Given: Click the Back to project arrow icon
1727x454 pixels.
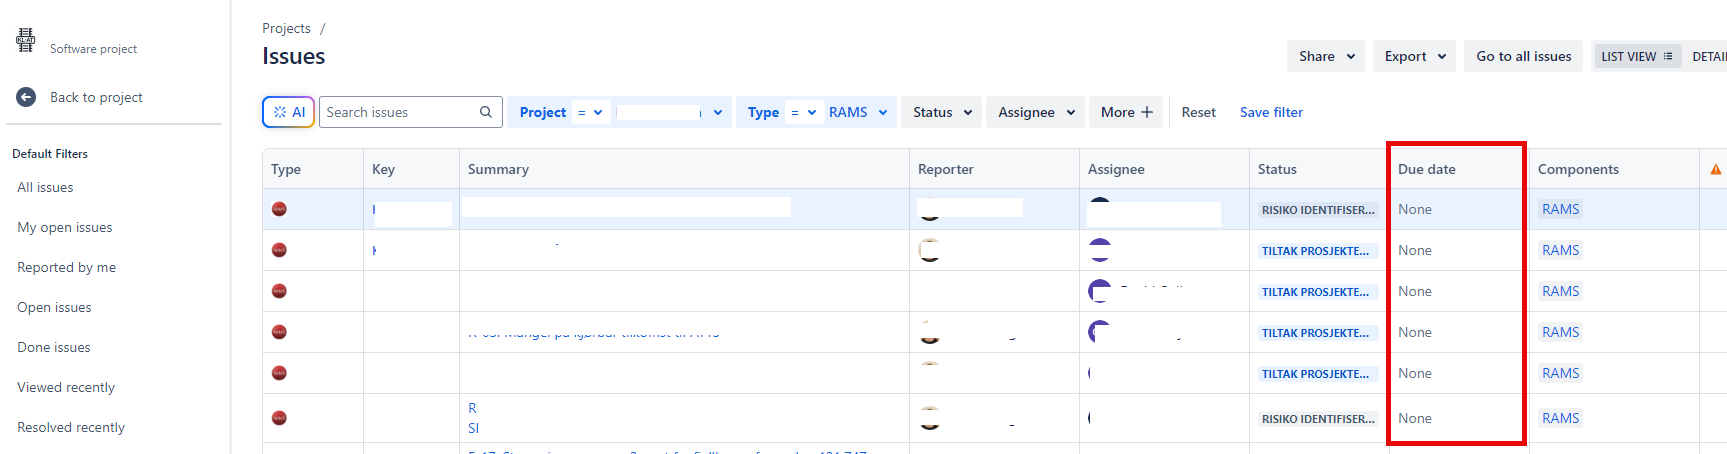Looking at the screenshot, I should (x=26, y=97).
